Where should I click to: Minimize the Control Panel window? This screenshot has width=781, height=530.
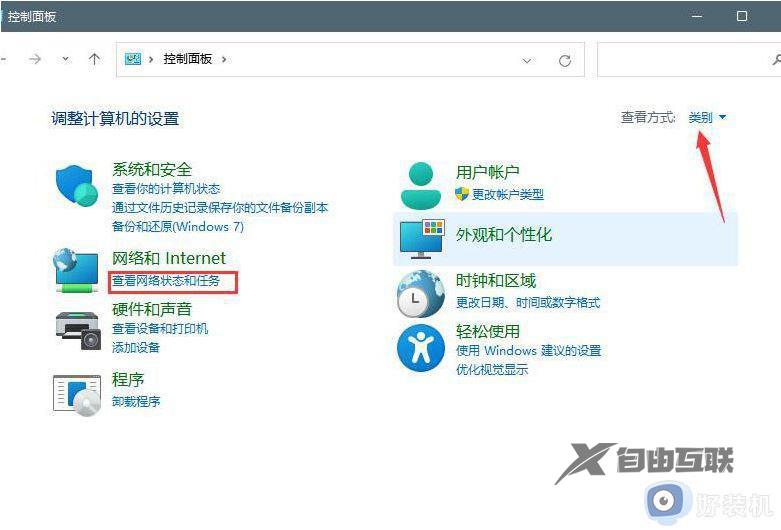[697, 16]
